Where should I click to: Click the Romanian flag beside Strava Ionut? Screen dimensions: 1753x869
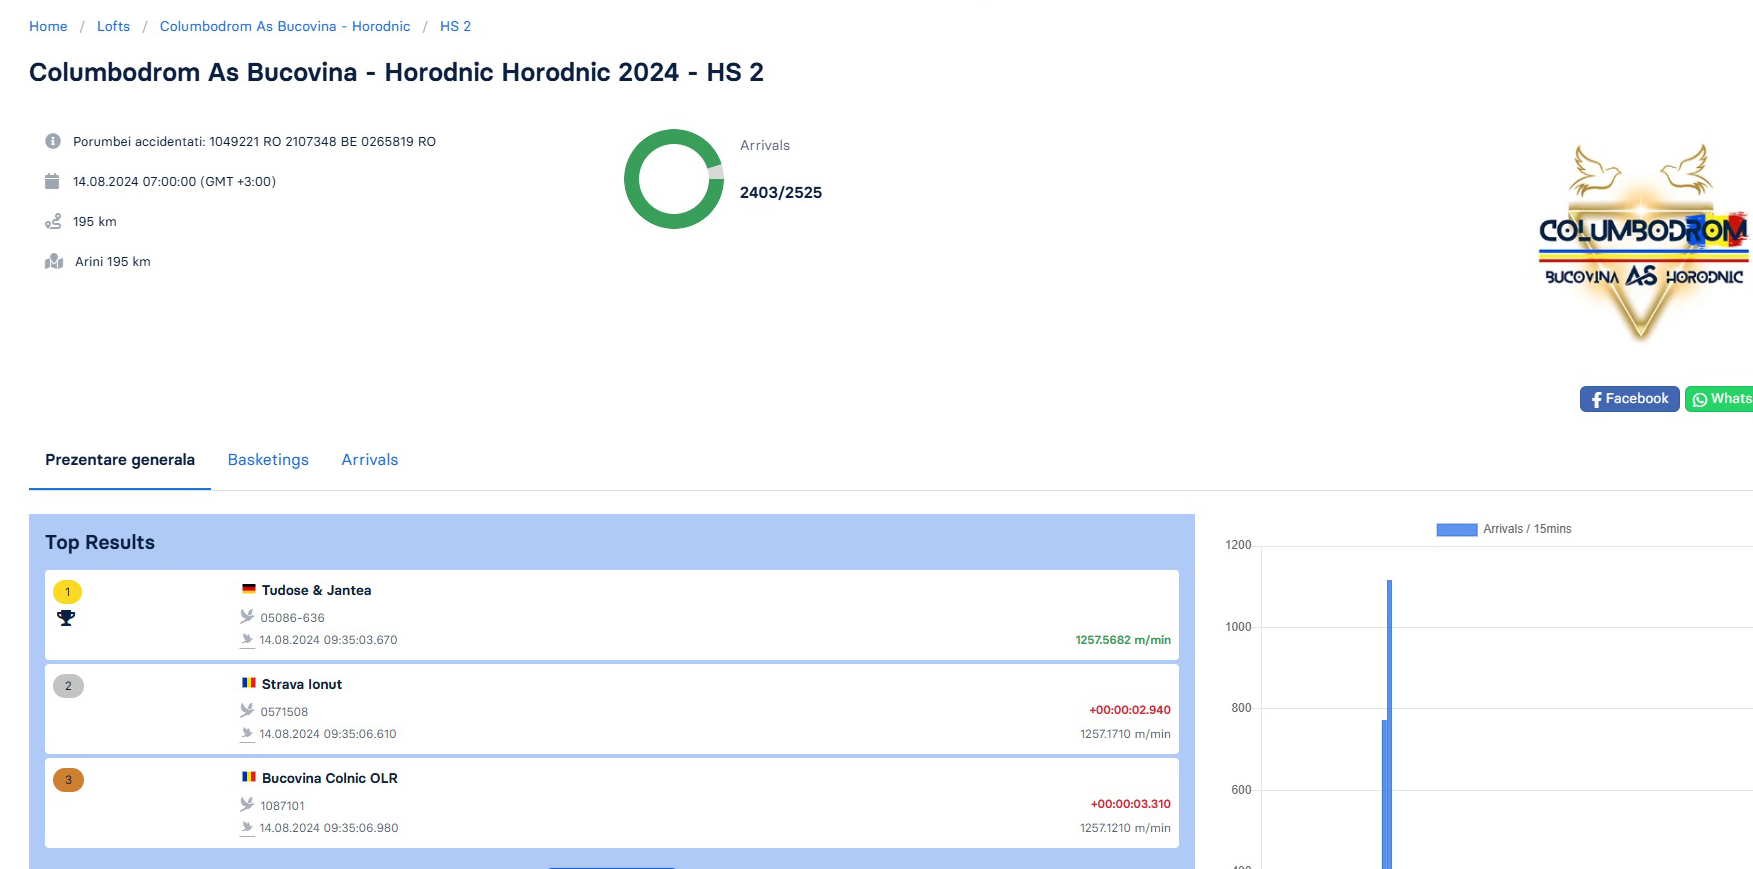[x=249, y=684]
